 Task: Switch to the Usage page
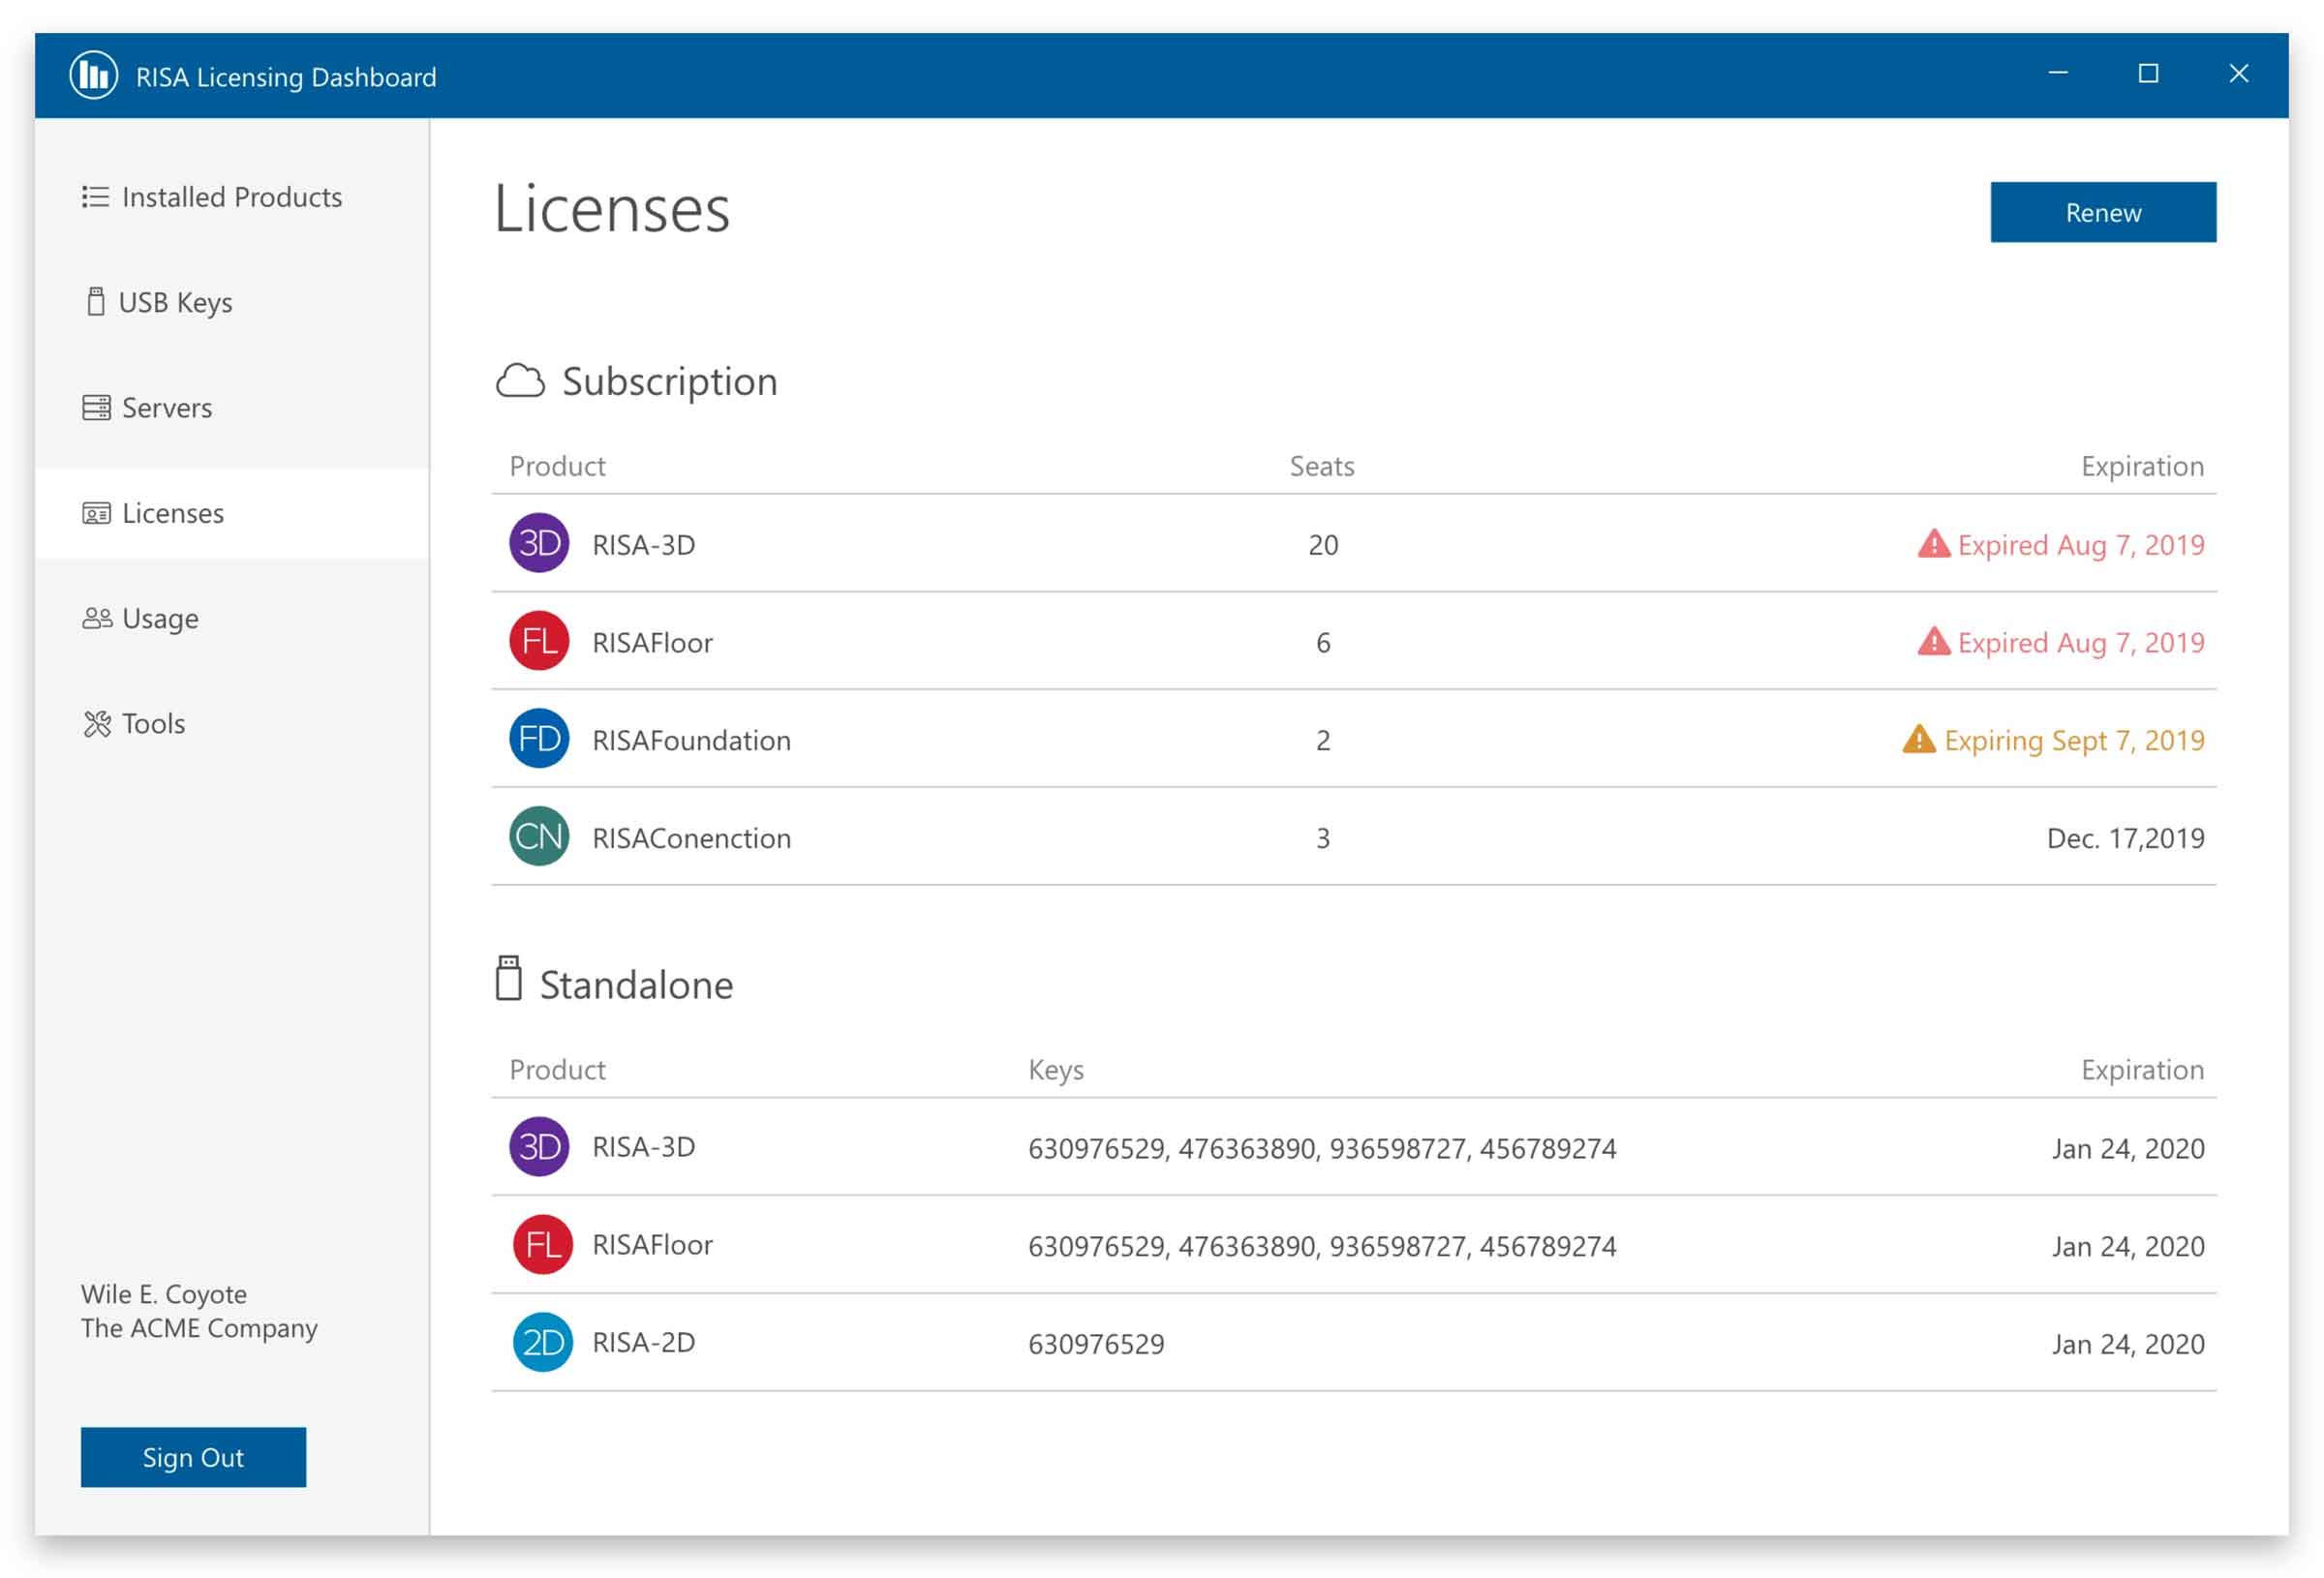[232, 619]
